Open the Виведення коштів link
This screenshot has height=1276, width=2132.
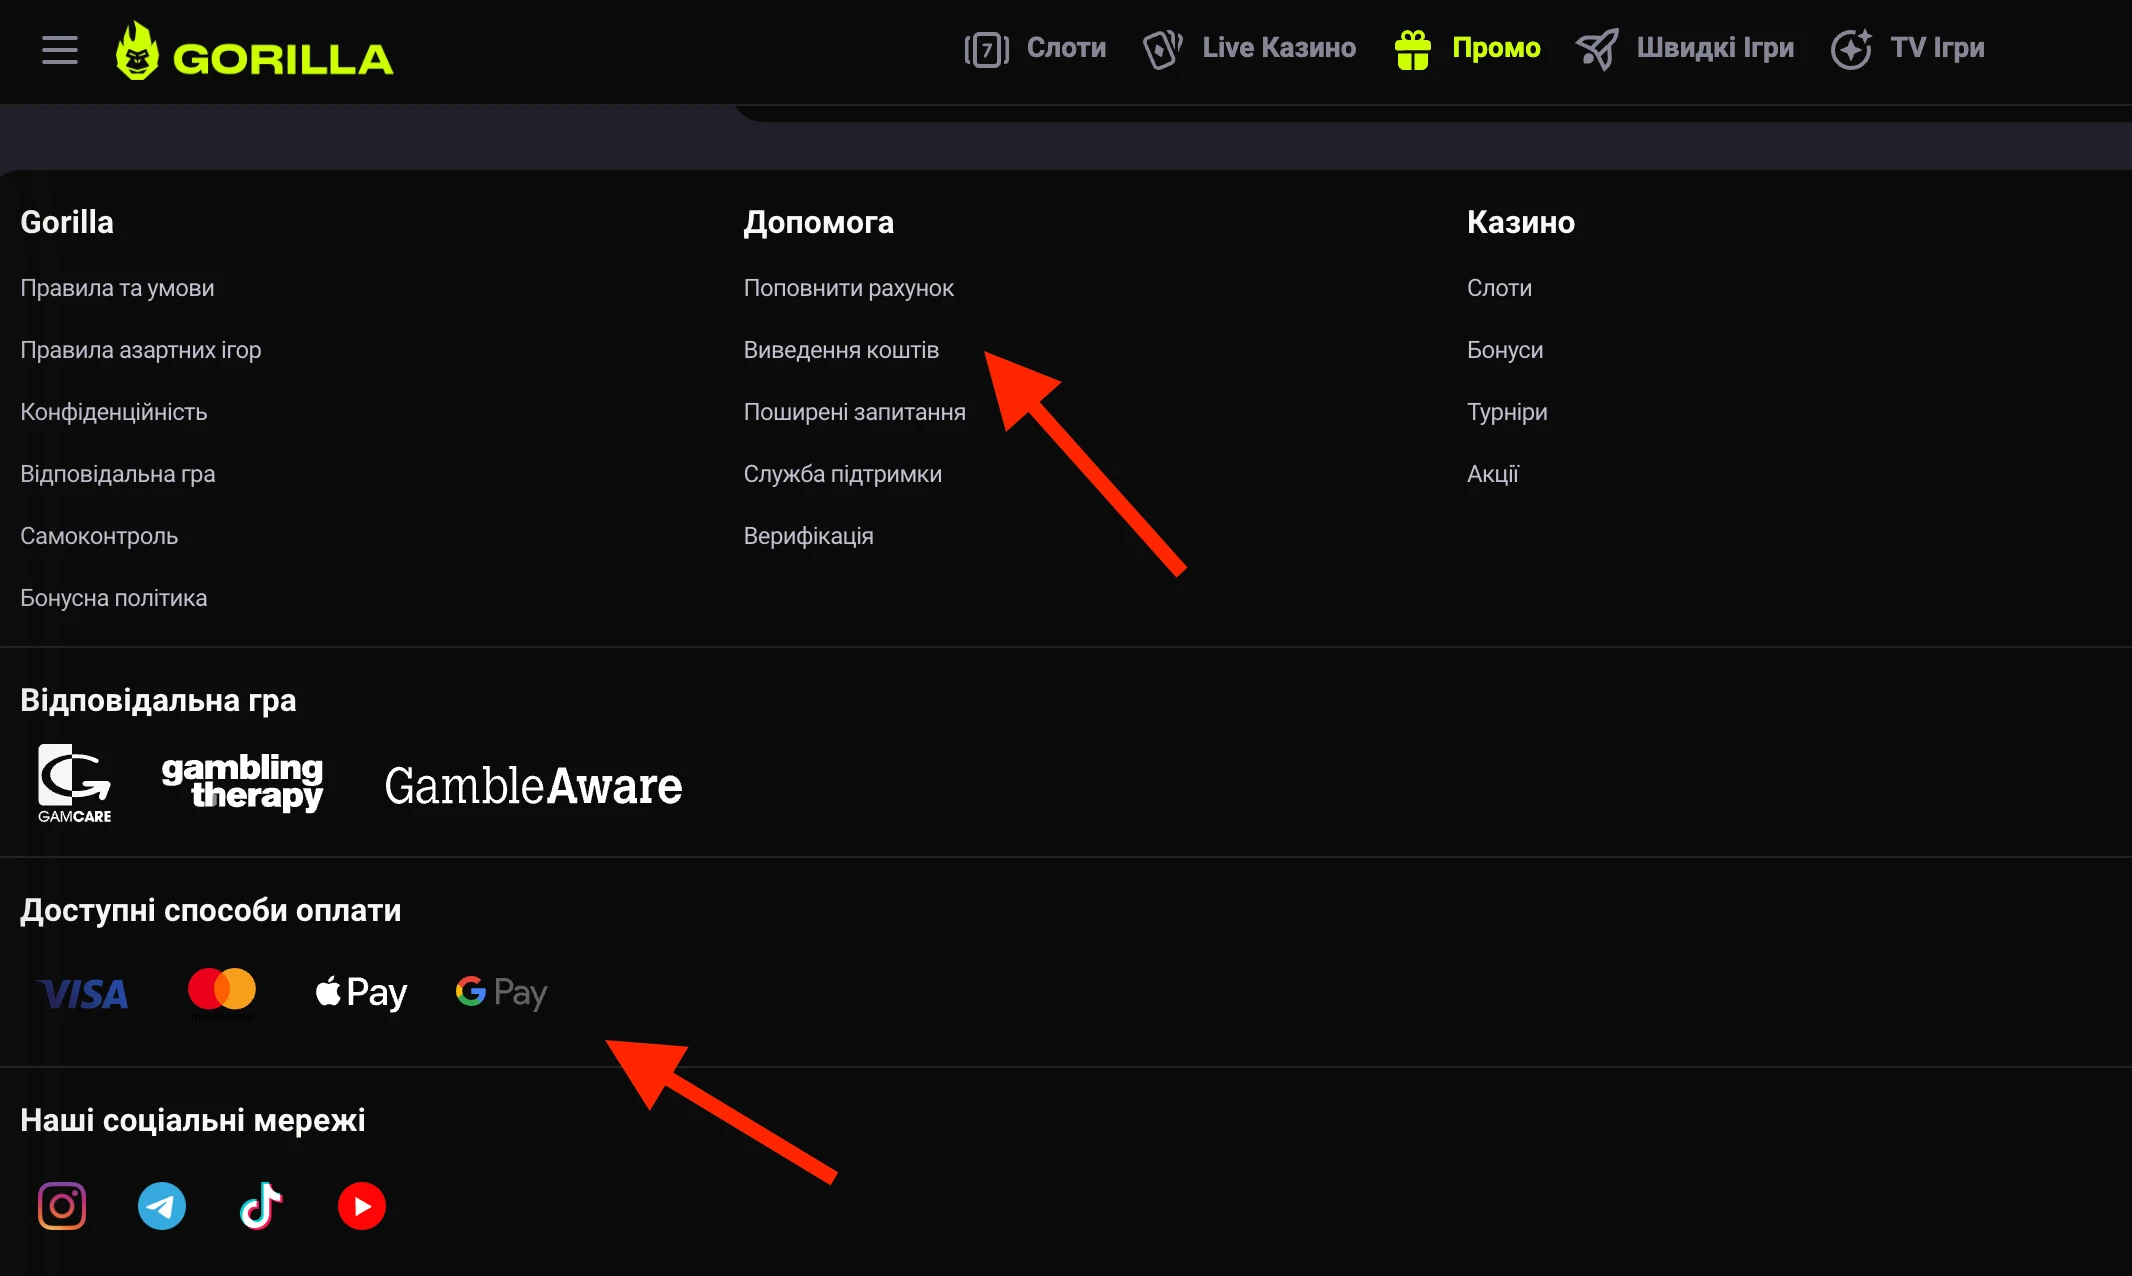click(841, 350)
